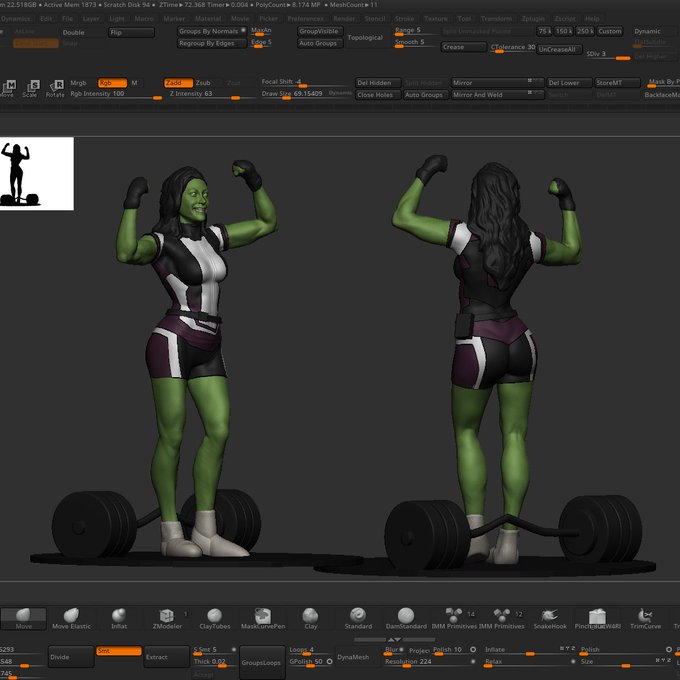Select the ClayTubes brush
The image size is (680, 680).
click(x=215, y=618)
